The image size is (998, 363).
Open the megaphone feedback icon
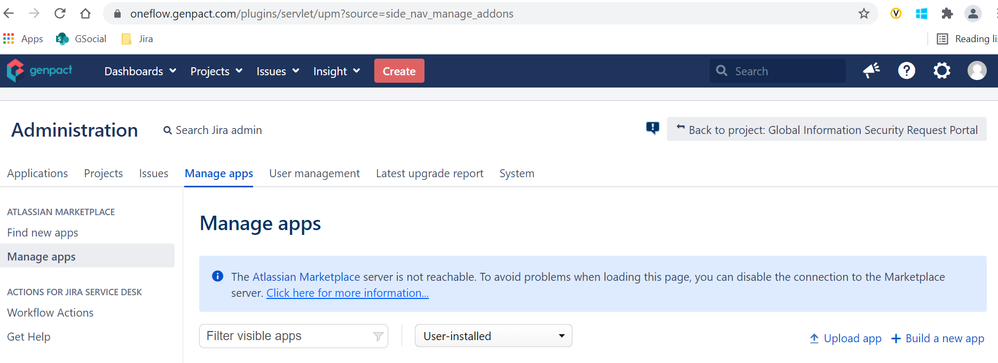871,71
